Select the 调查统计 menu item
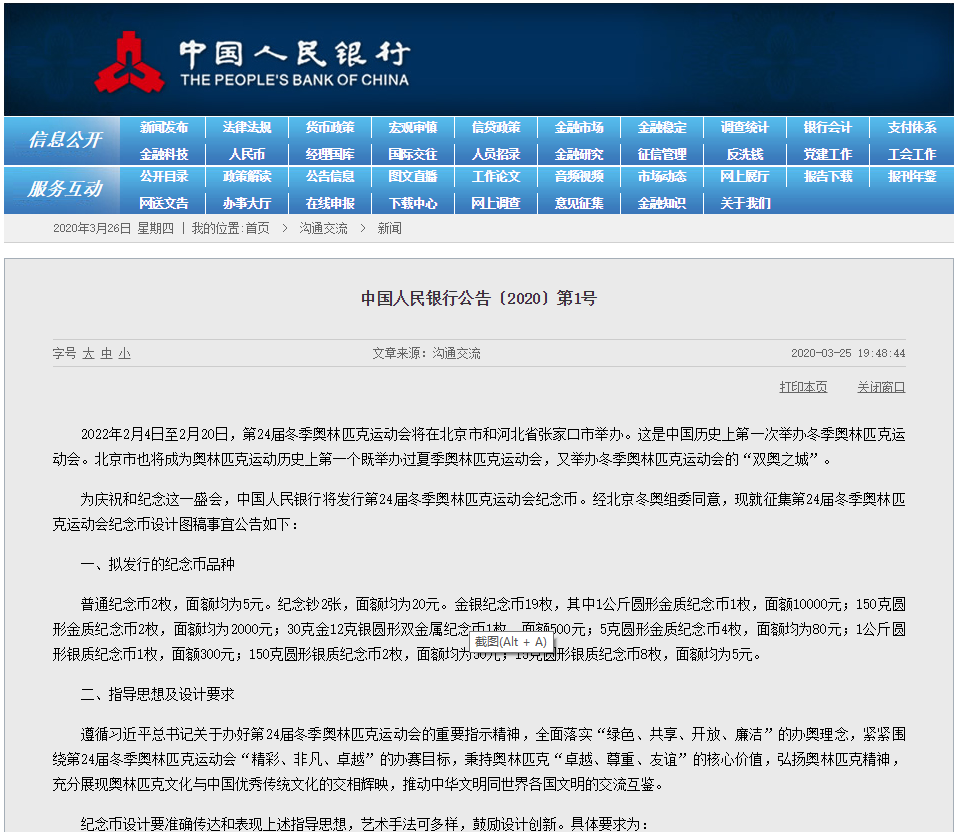 tap(745, 127)
